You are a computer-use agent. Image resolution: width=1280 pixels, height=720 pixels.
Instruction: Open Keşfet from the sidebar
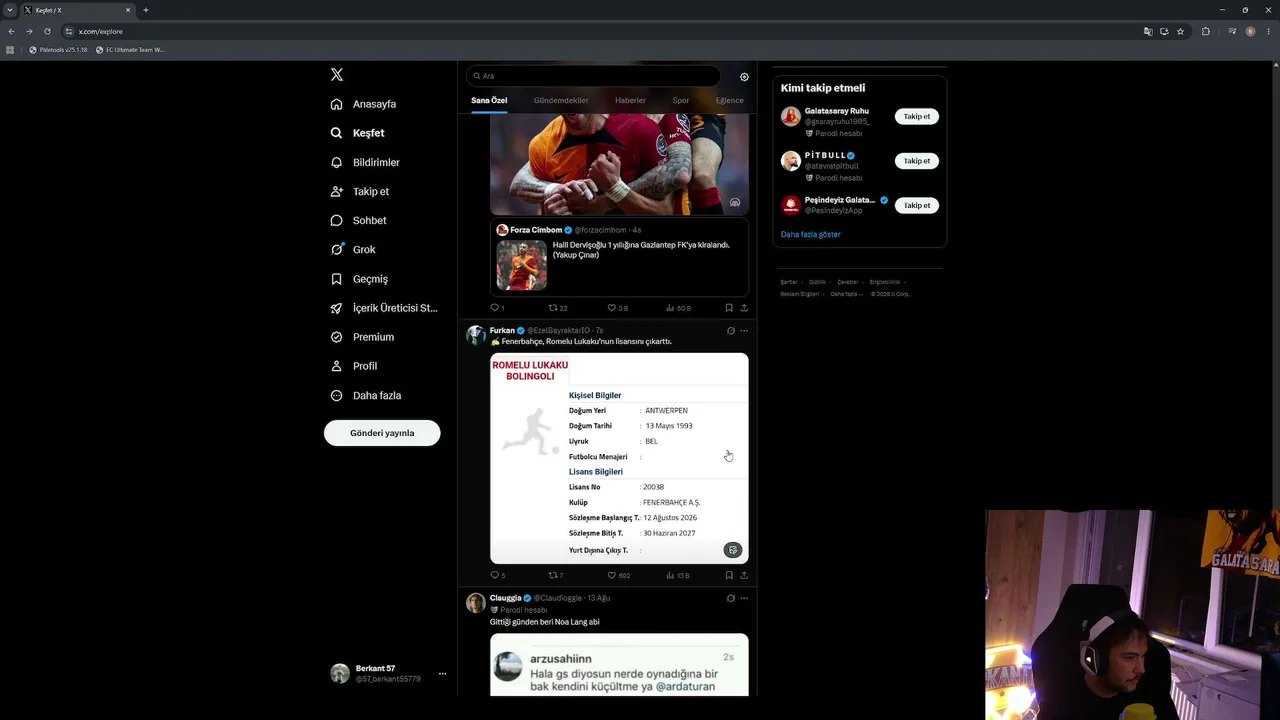(358, 133)
